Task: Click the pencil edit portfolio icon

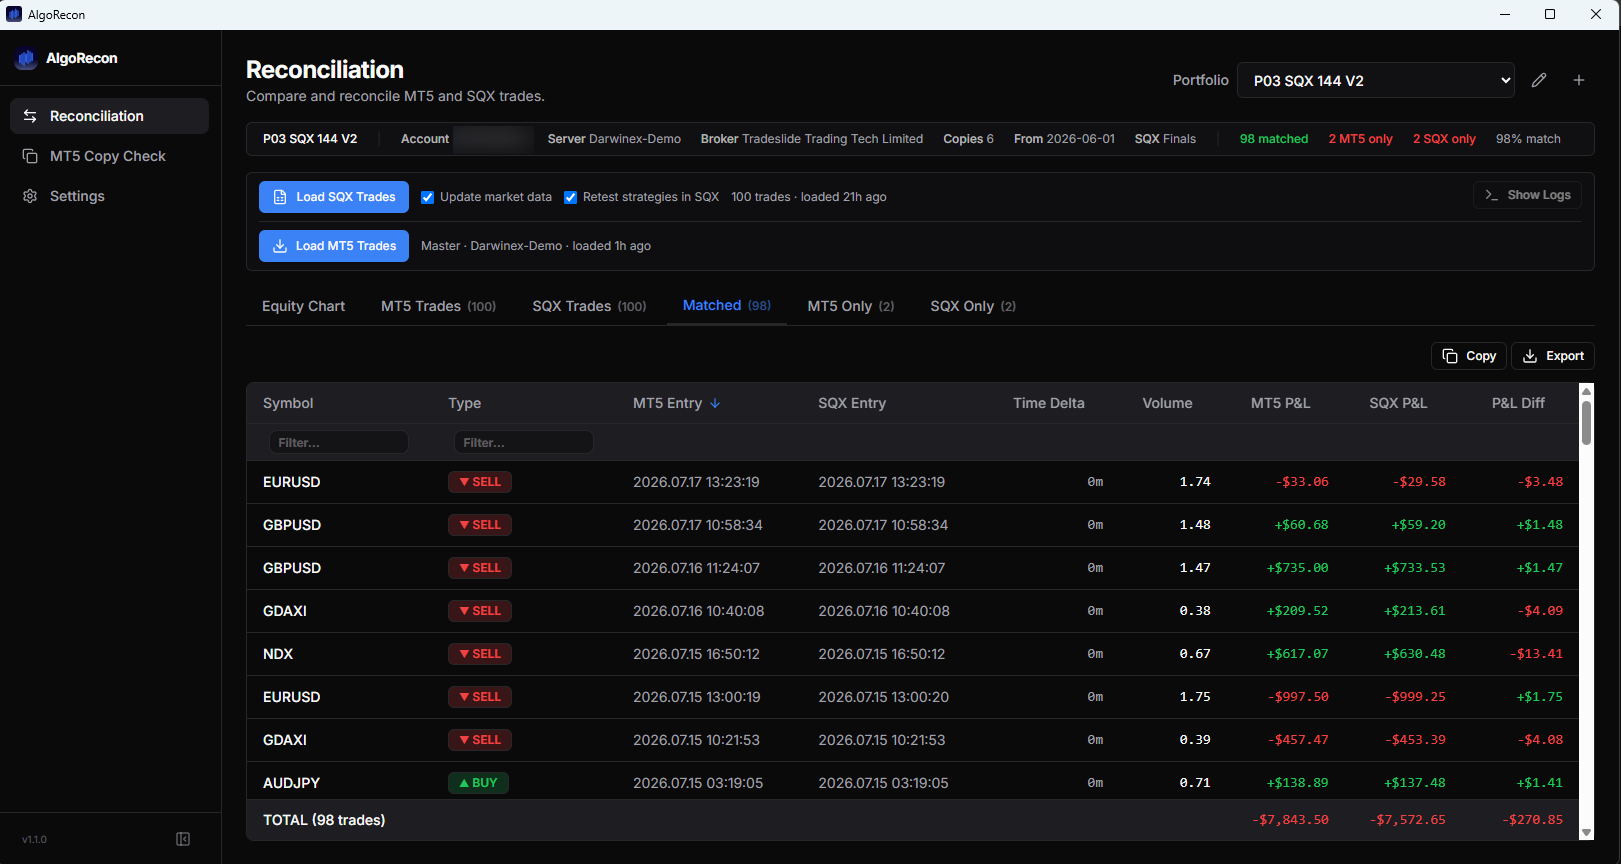Action: [1539, 80]
